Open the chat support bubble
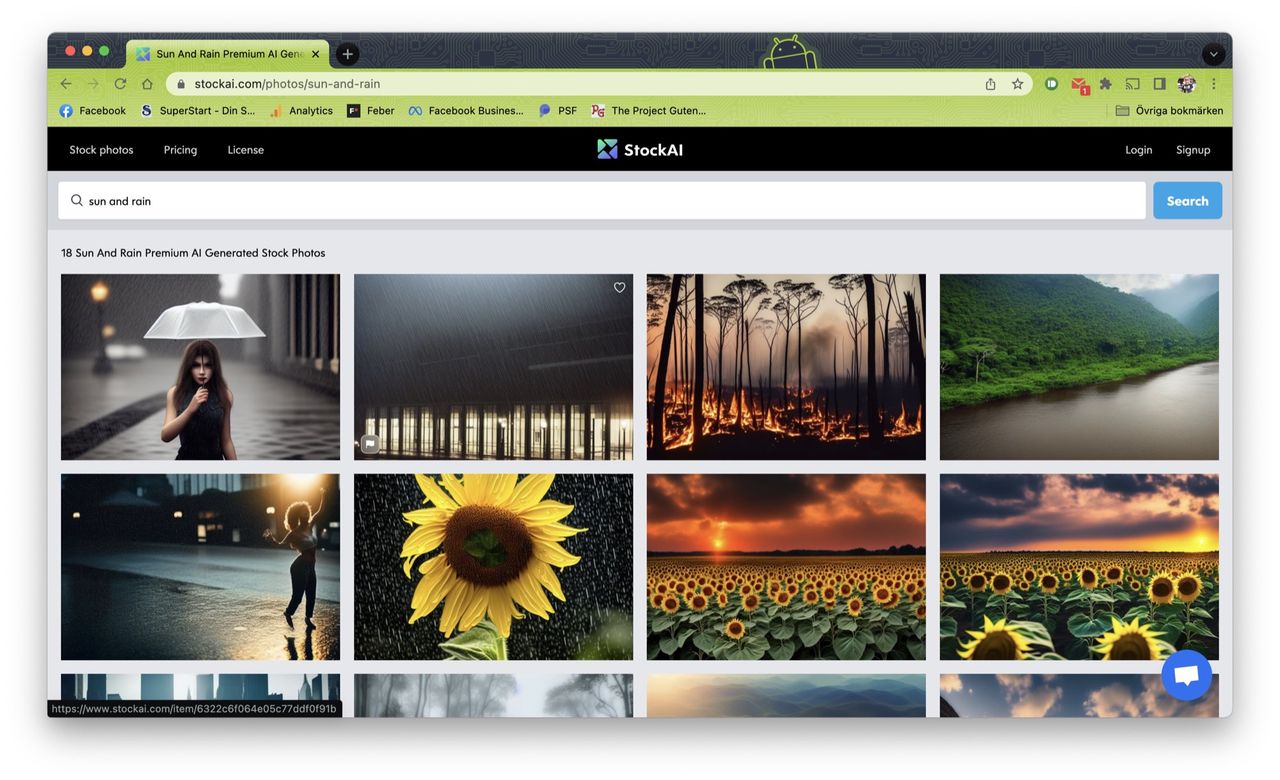The width and height of the screenshot is (1280, 780). pyautogui.click(x=1186, y=675)
